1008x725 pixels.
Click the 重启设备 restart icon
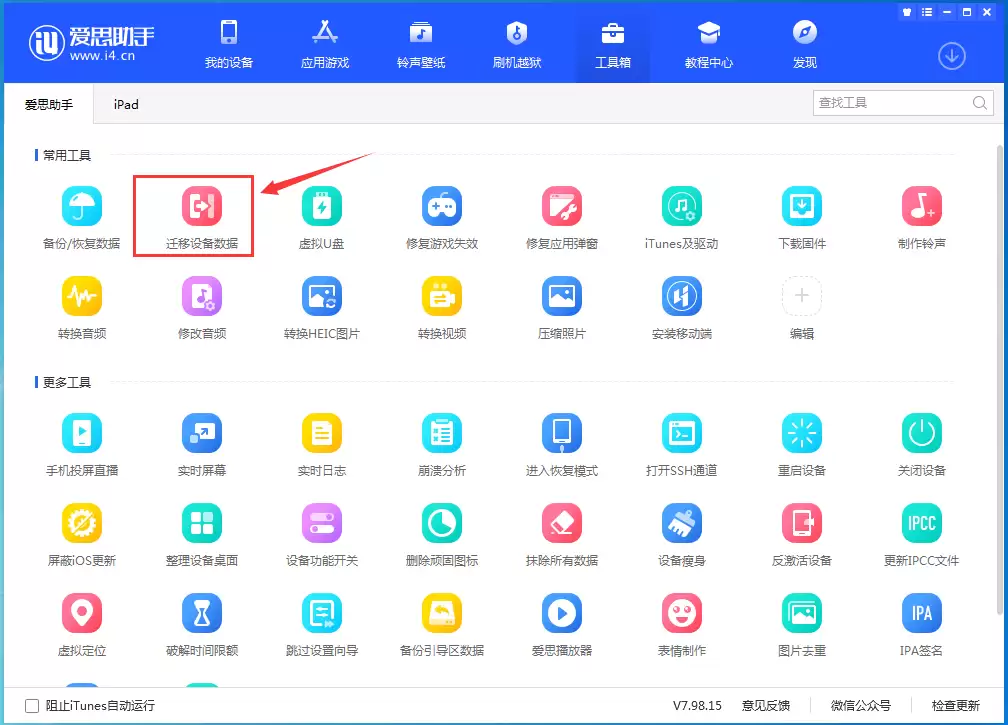click(x=802, y=433)
